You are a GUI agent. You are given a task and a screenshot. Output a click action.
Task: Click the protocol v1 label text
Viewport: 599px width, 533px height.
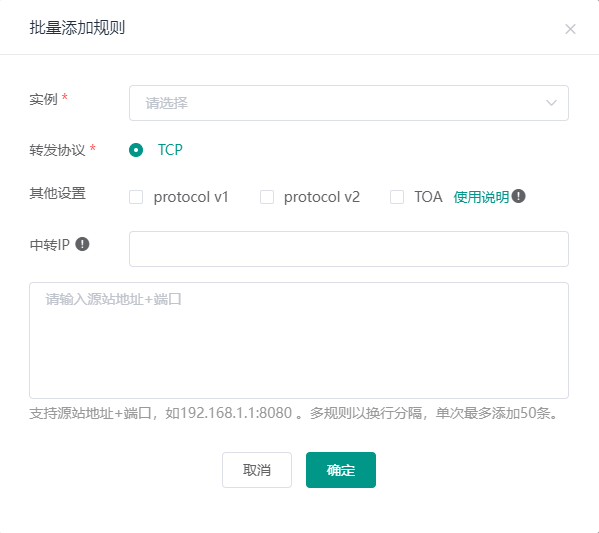tap(191, 197)
